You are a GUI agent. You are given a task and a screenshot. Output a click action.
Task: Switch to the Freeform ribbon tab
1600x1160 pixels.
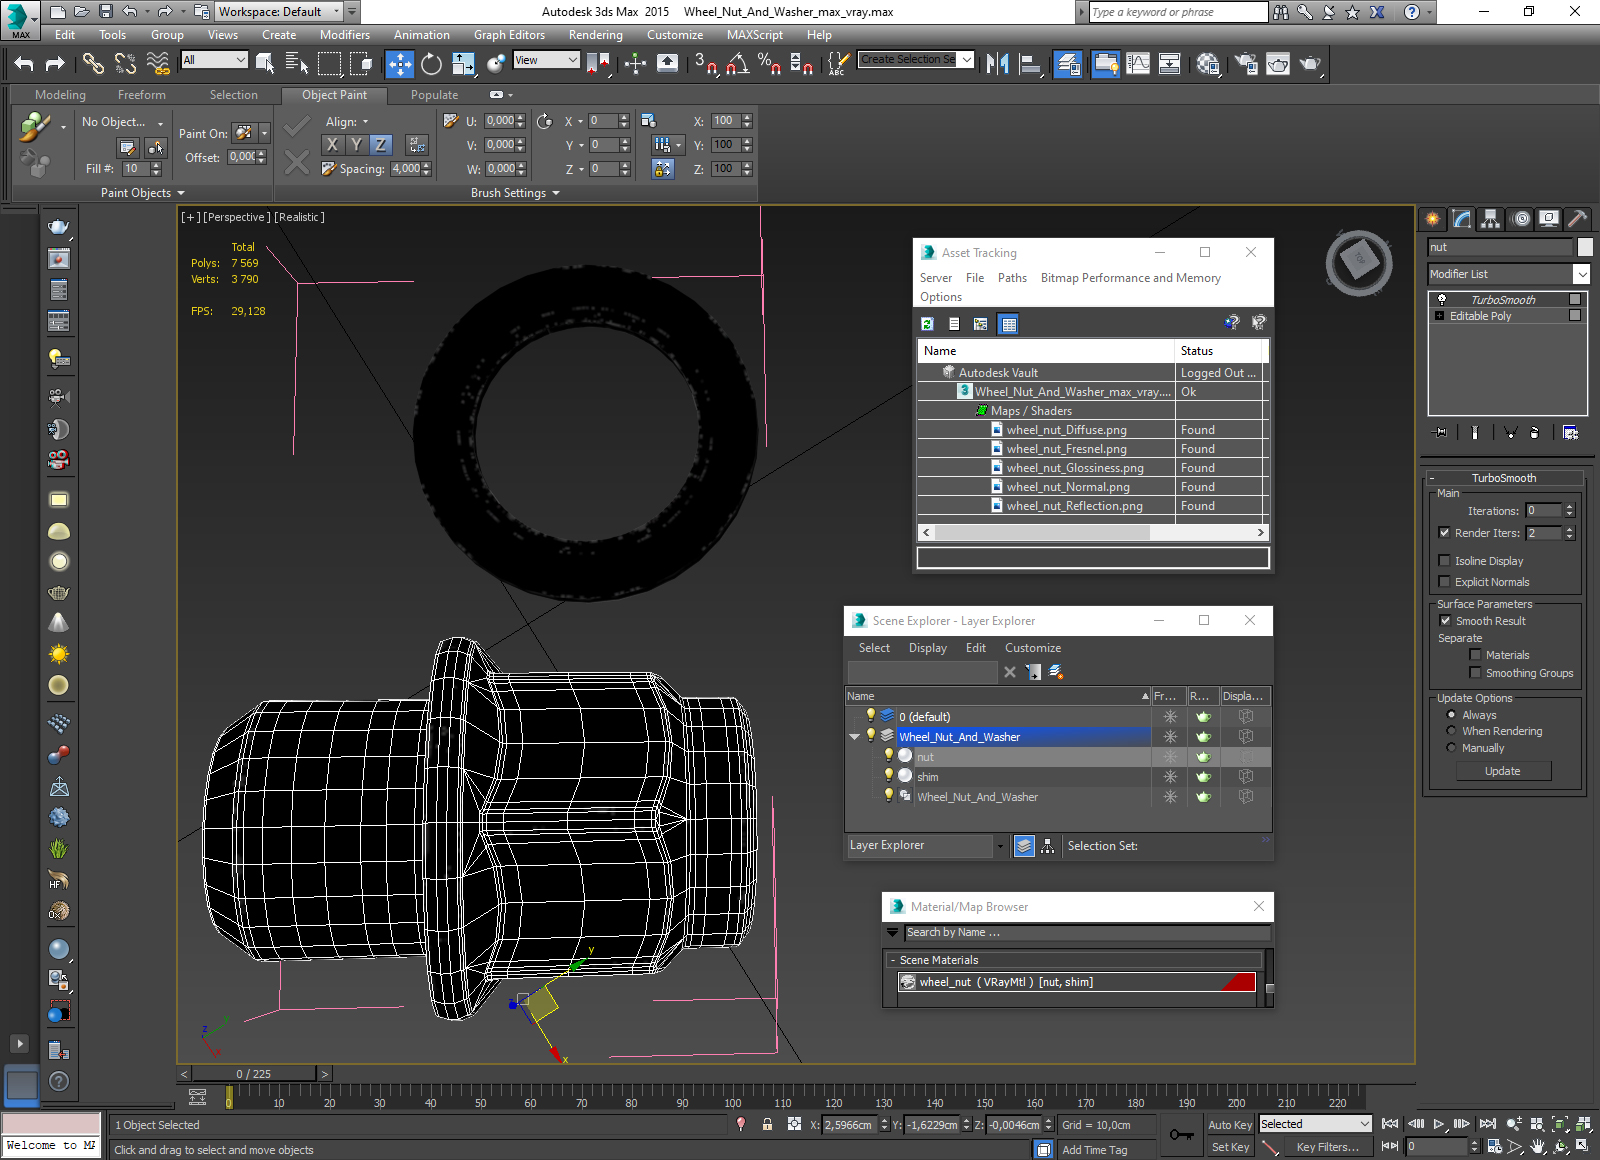141,95
